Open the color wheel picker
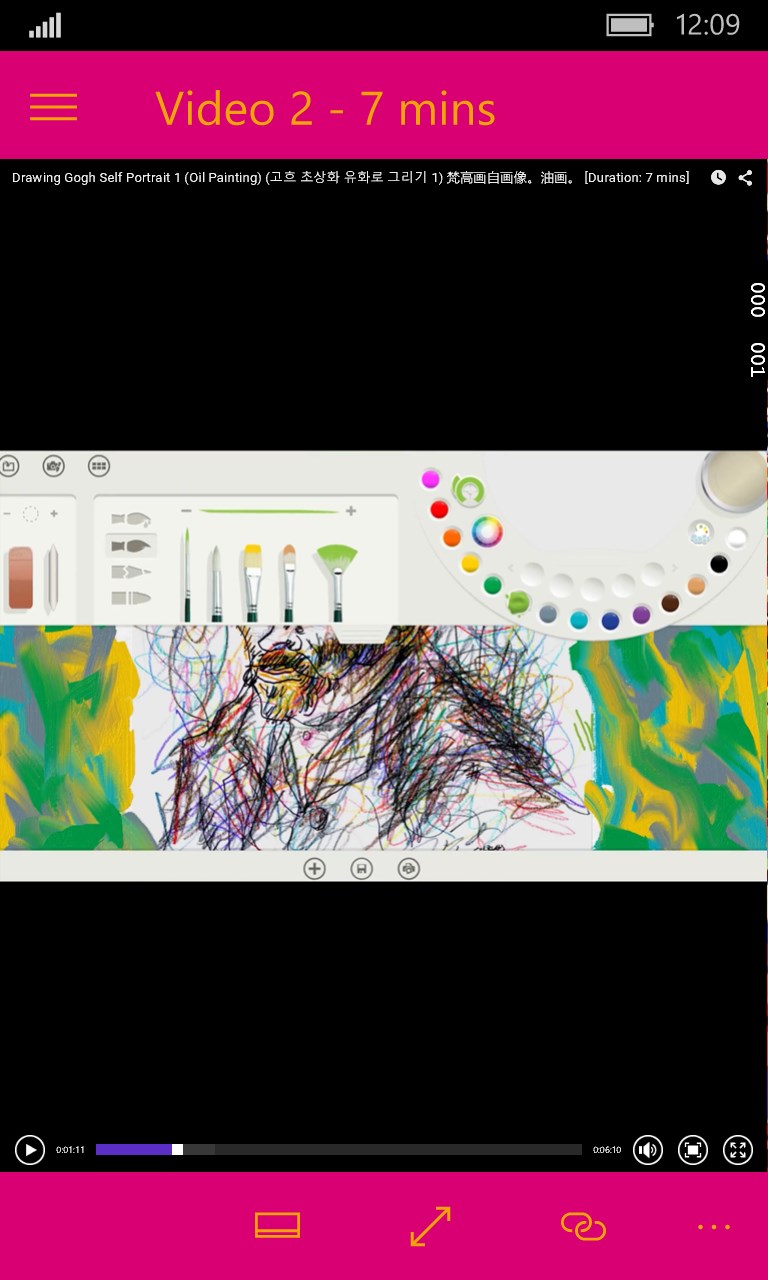768x1280 pixels. pyautogui.click(x=487, y=531)
